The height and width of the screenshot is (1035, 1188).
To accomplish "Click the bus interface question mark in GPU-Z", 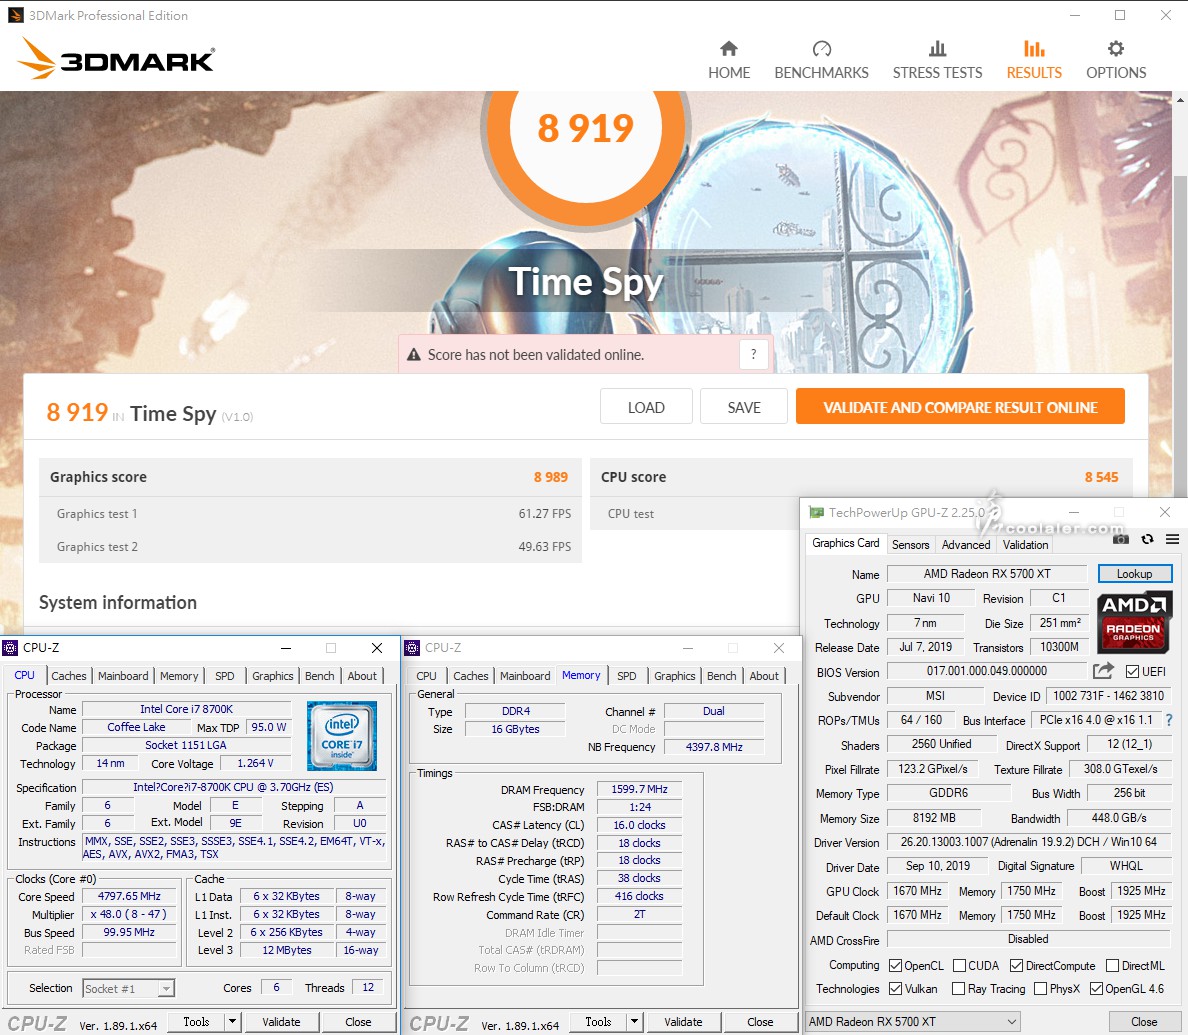I will (1169, 720).
